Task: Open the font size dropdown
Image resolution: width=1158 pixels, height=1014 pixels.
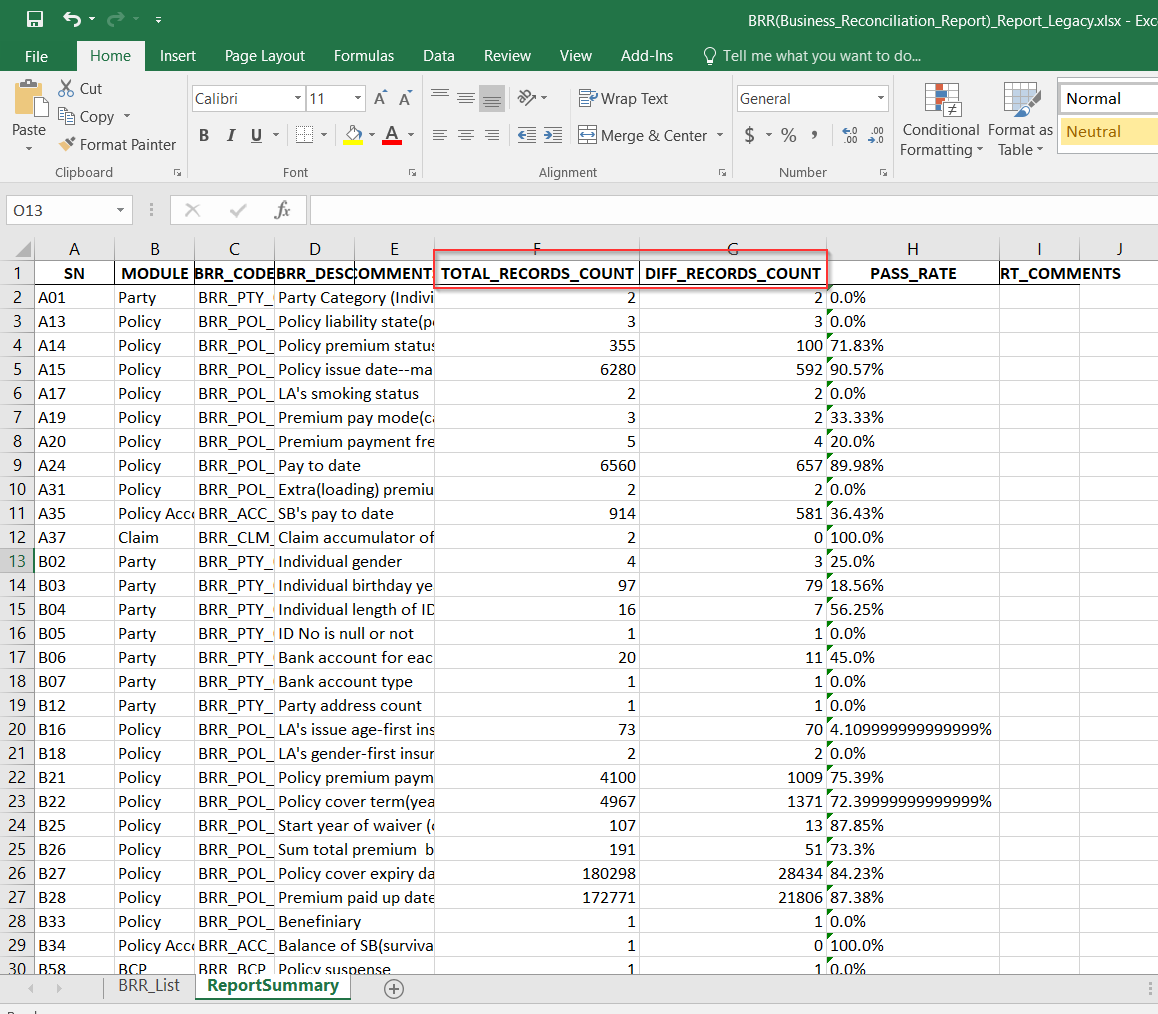Action: click(x=357, y=98)
